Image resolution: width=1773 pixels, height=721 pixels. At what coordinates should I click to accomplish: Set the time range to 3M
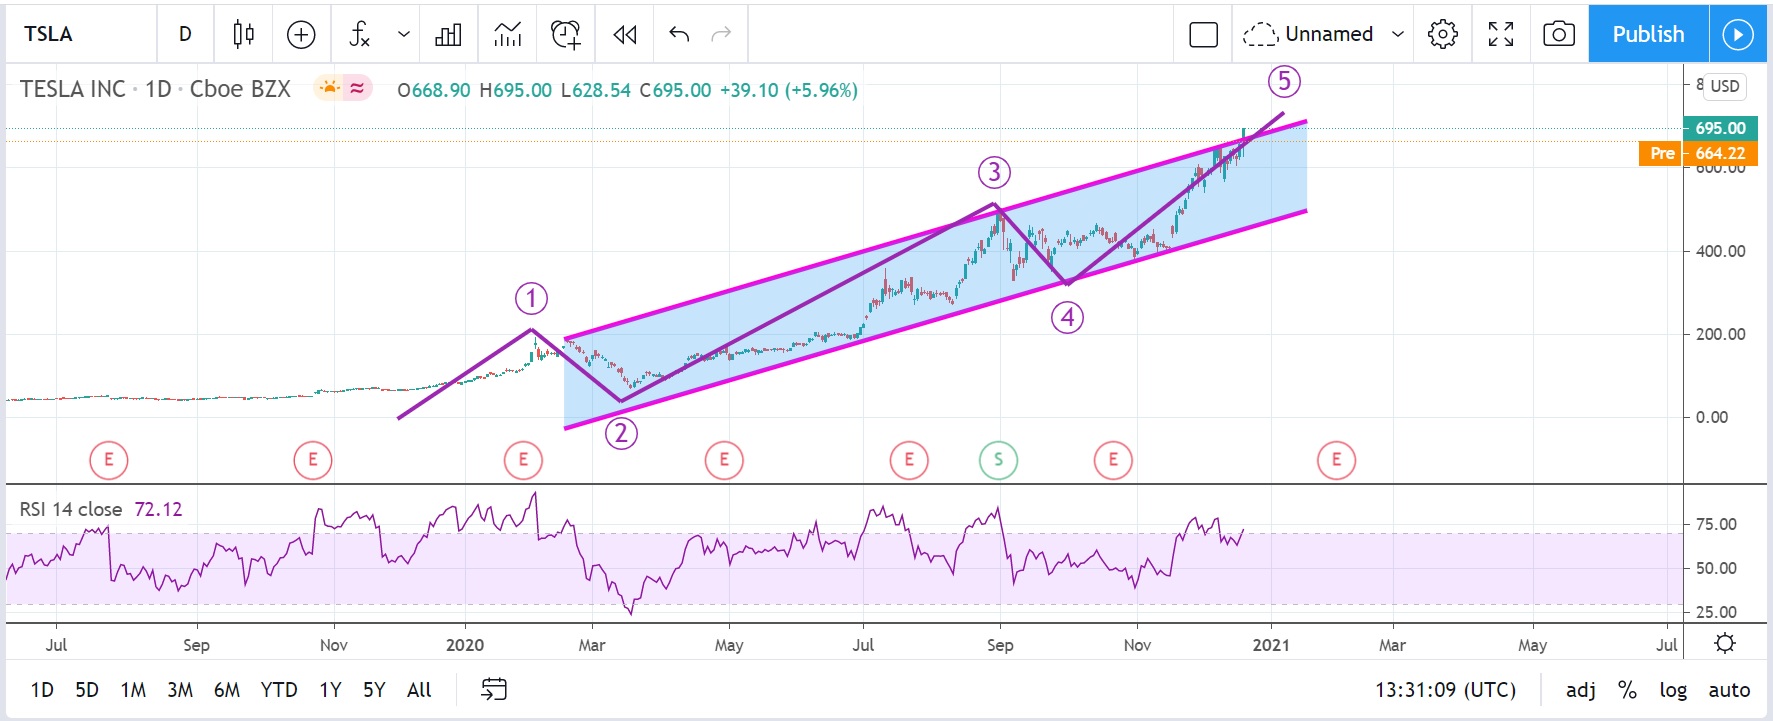(x=180, y=690)
